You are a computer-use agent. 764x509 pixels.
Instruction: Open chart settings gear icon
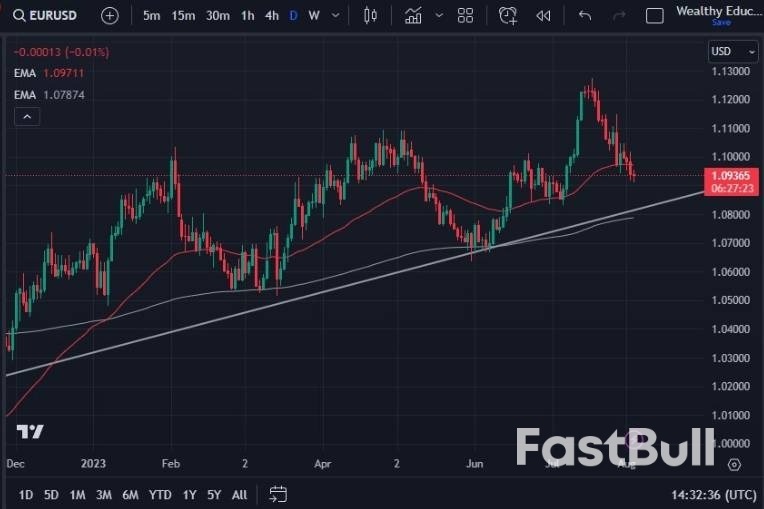pyautogui.click(x=734, y=464)
